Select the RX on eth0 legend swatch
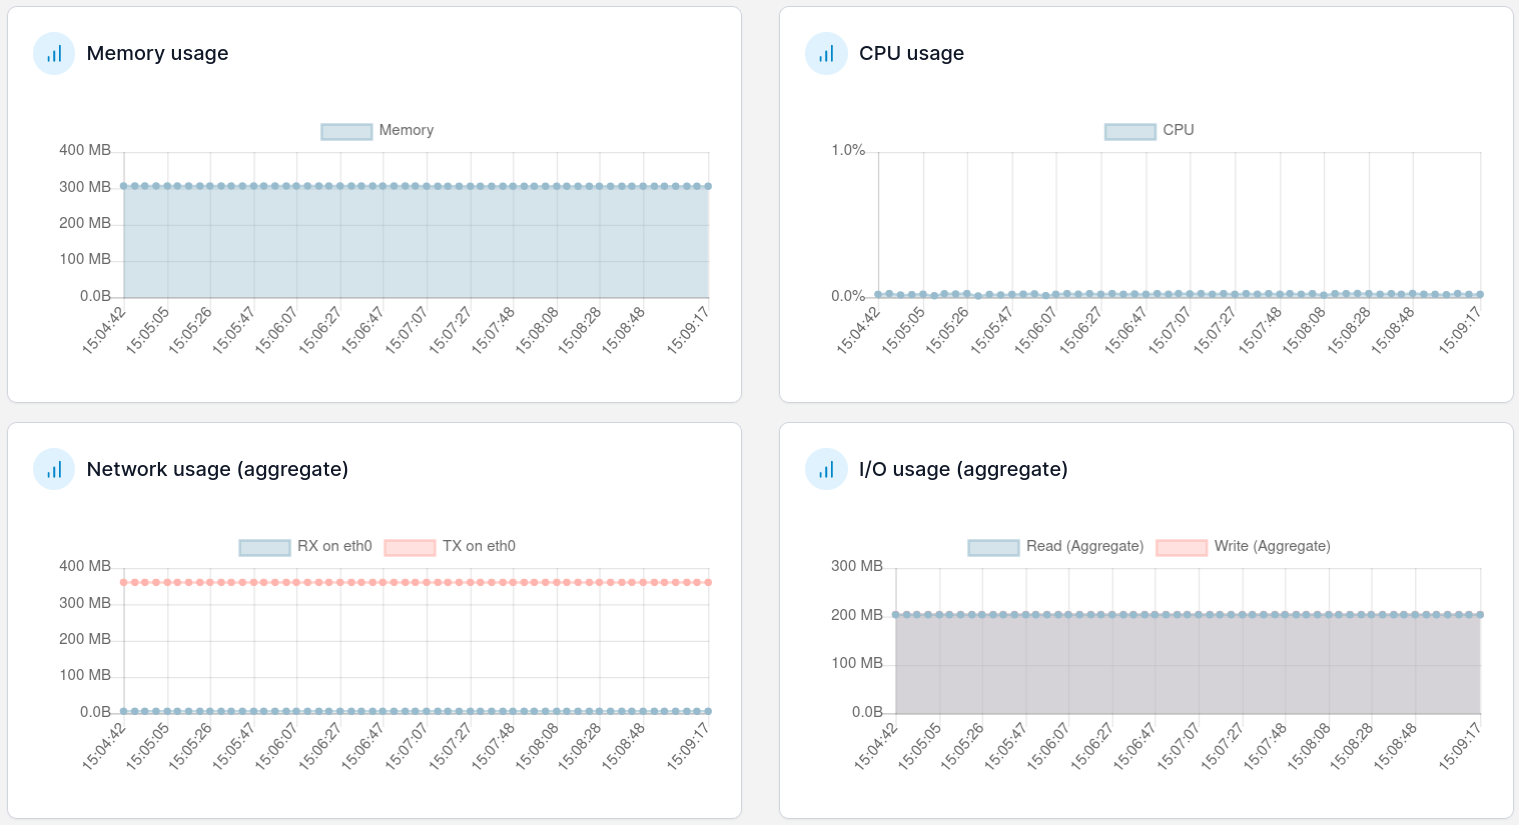 point(263,546)
